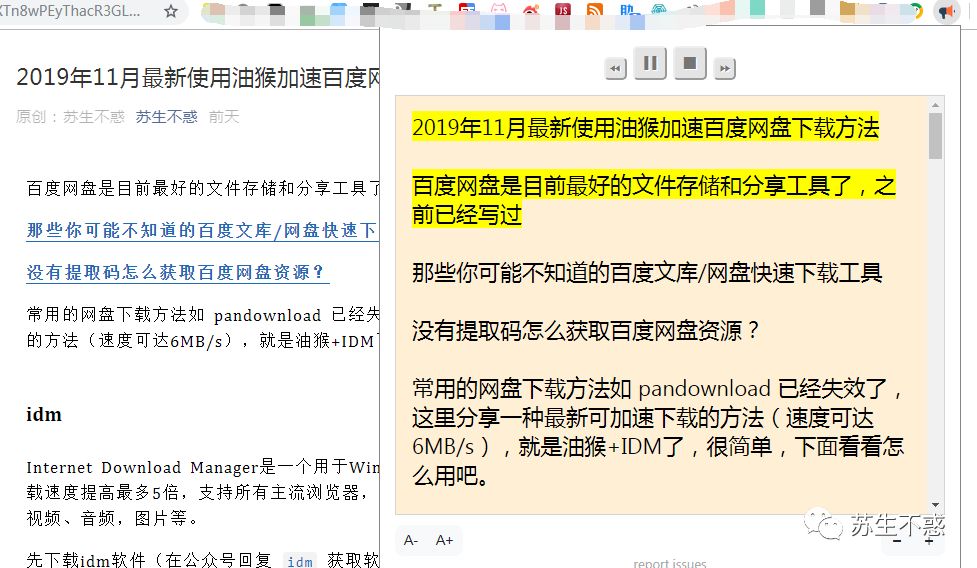Click the highlighted 百度网盘是目前最好的 paragraph
The height and width of the screenshot is (568, 977).
pyautogui.click(x=654, y=200)
